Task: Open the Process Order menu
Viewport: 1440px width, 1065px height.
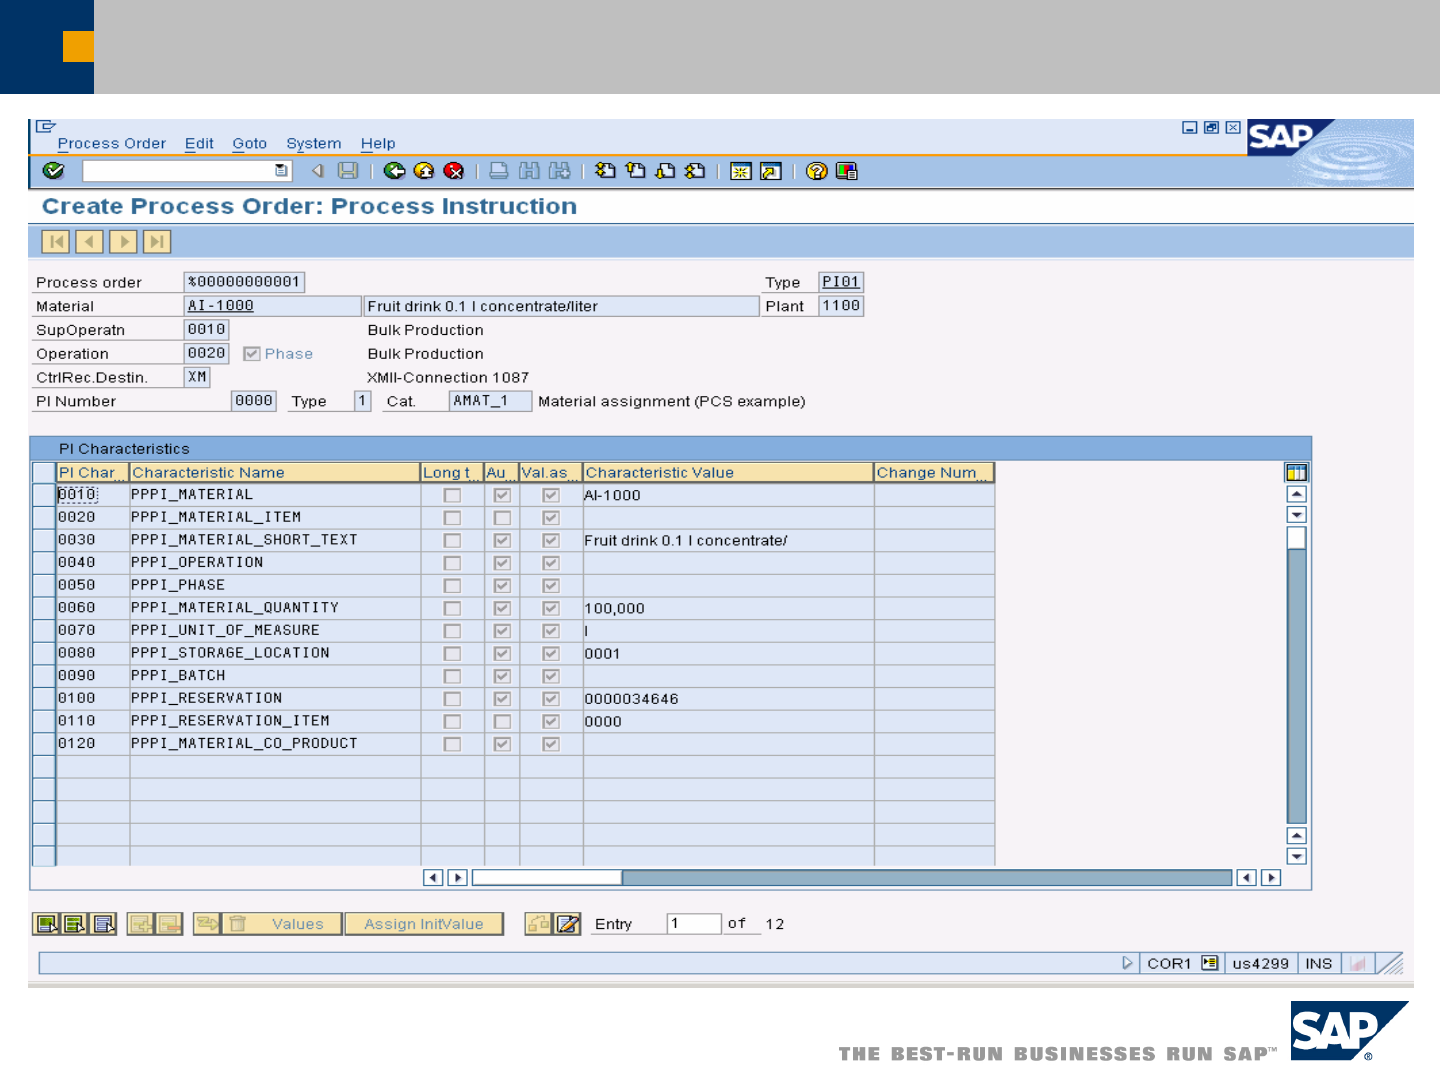Action: click(x=112, y=144)
